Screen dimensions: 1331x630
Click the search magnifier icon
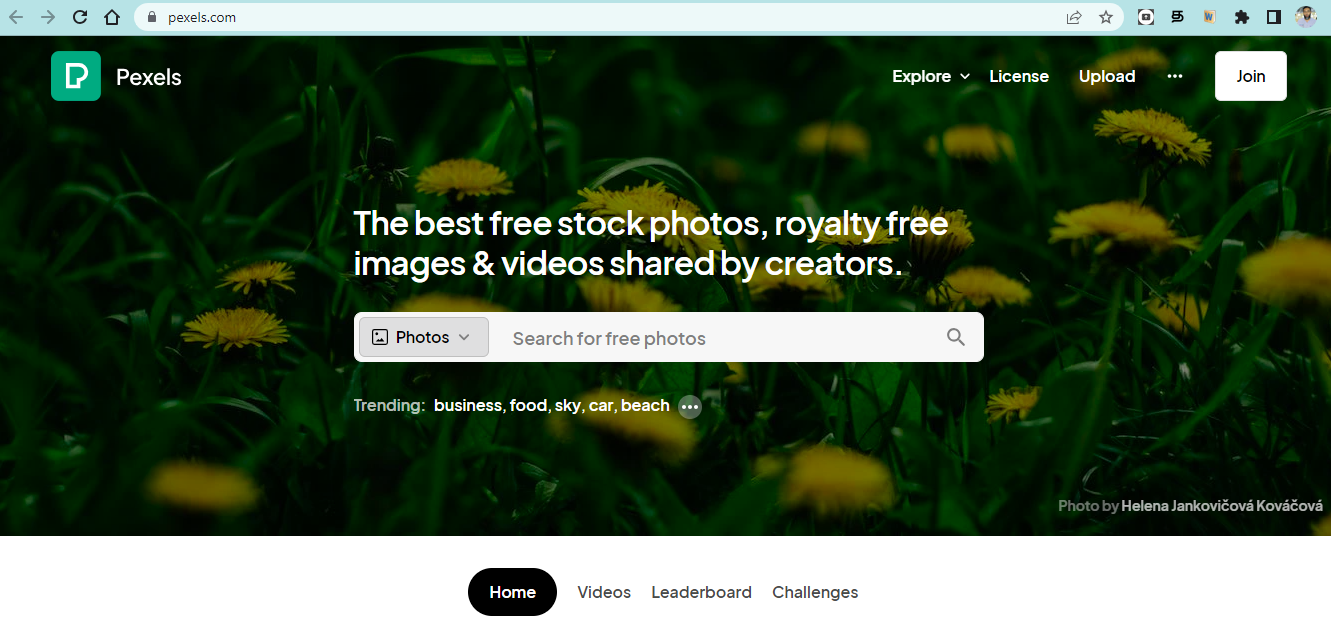click(x=956, y=337)
